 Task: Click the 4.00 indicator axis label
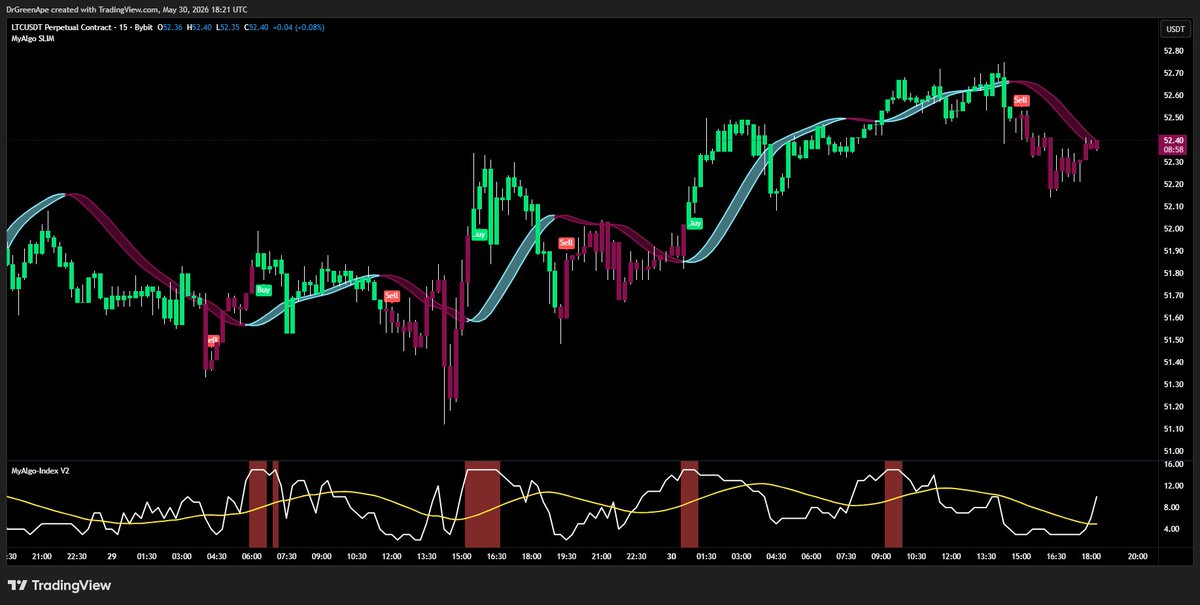pos(1174,528)
